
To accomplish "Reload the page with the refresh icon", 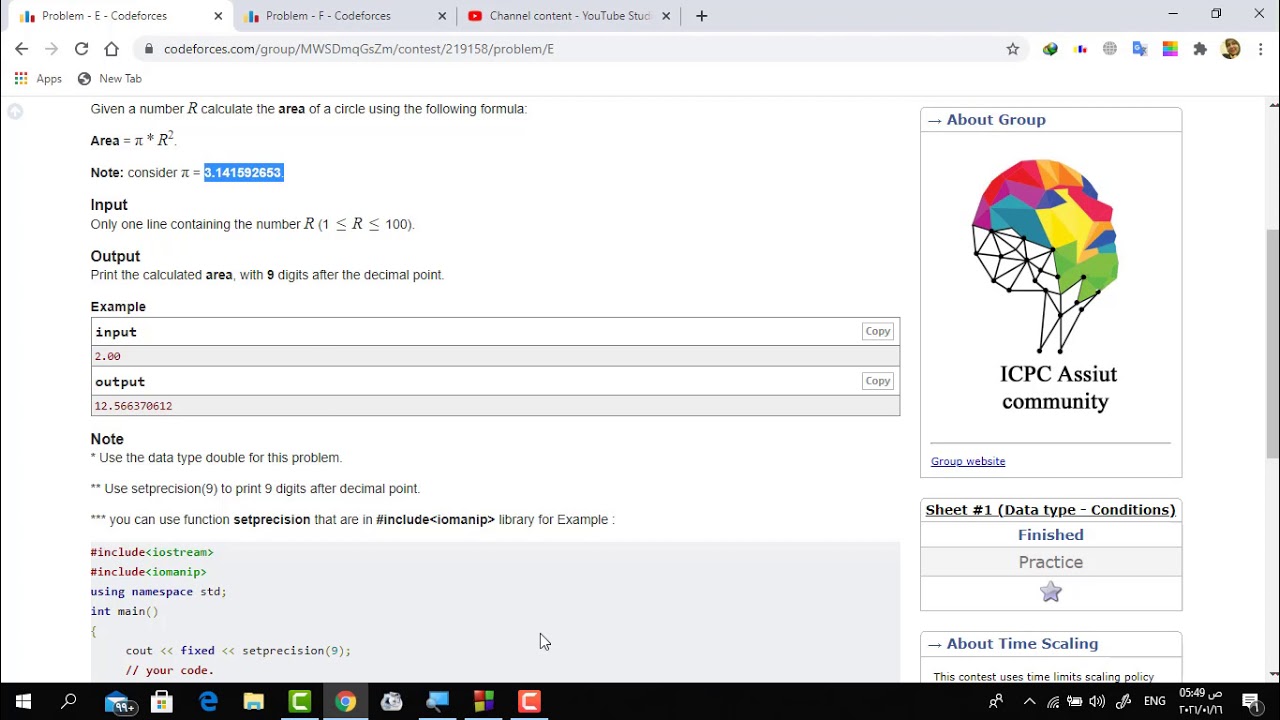I will (81, 49).
